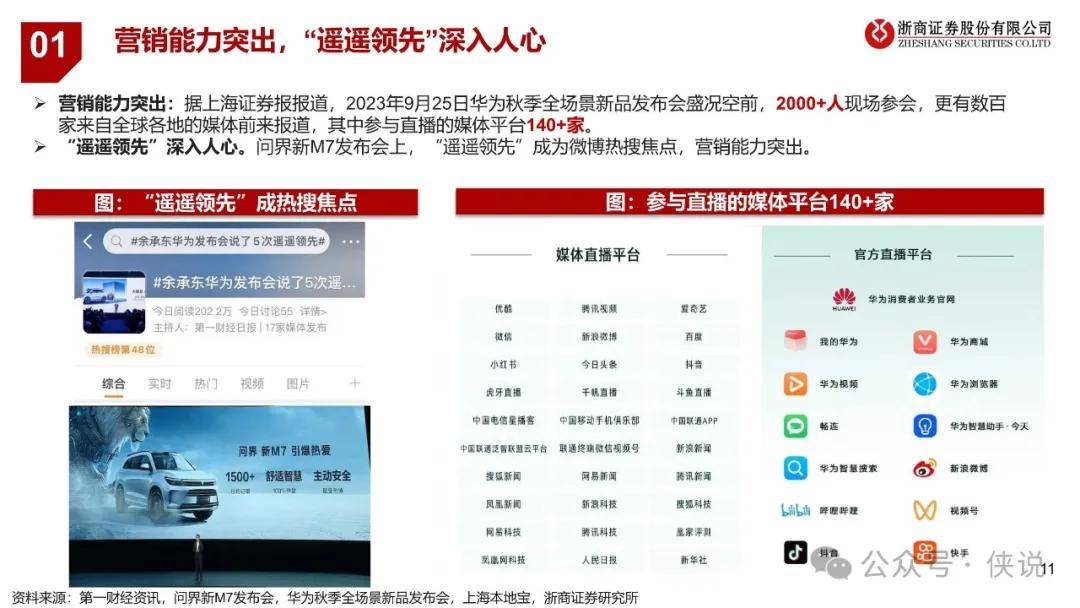
Task: Click 优酷 in media platform list
Action: click(x=503, y=309)
